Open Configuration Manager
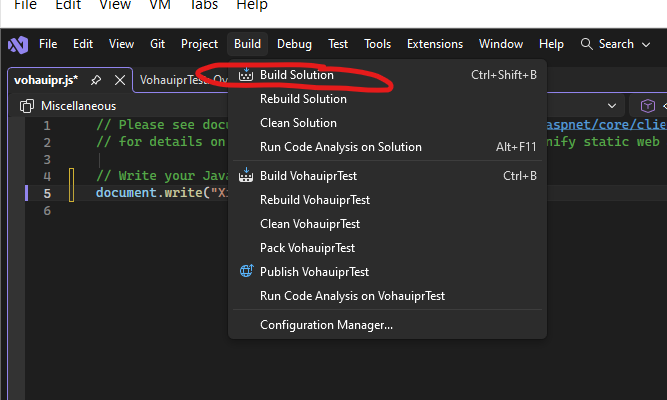The width and height of the screenshot is (667, 400). pyautogui.click(x=326, y=325)
